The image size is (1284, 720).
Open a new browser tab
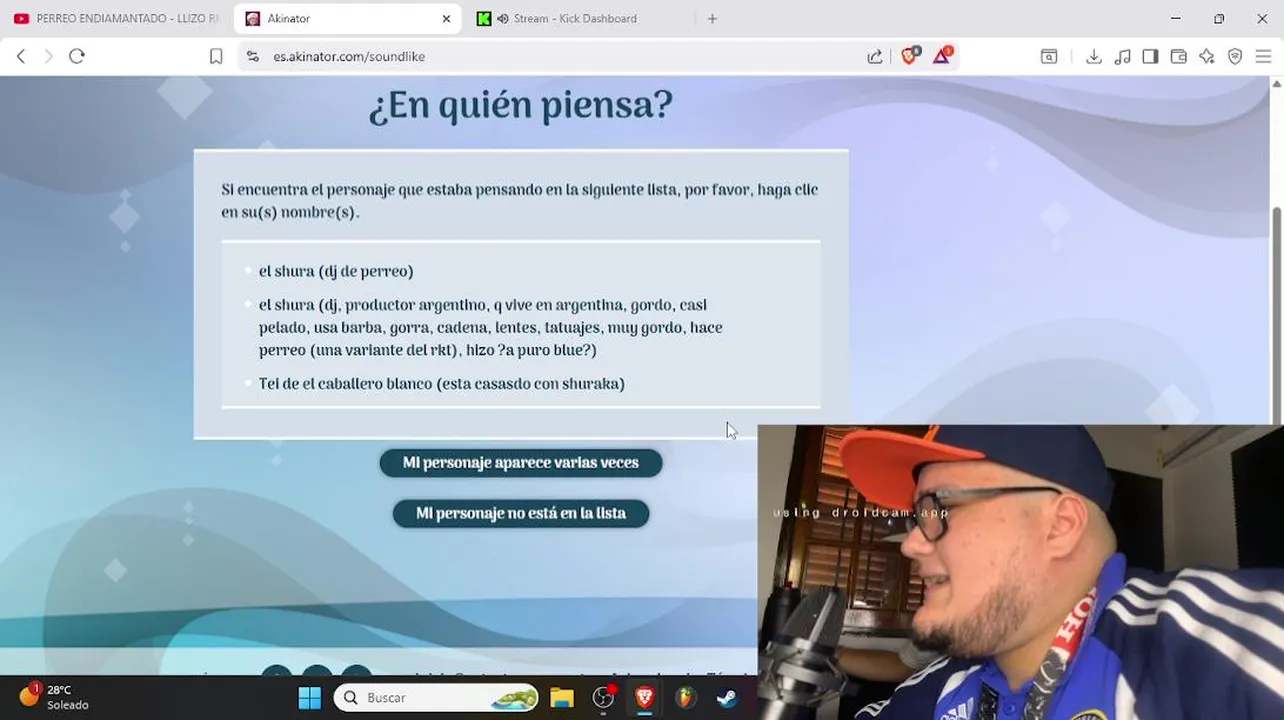(712, 18)
